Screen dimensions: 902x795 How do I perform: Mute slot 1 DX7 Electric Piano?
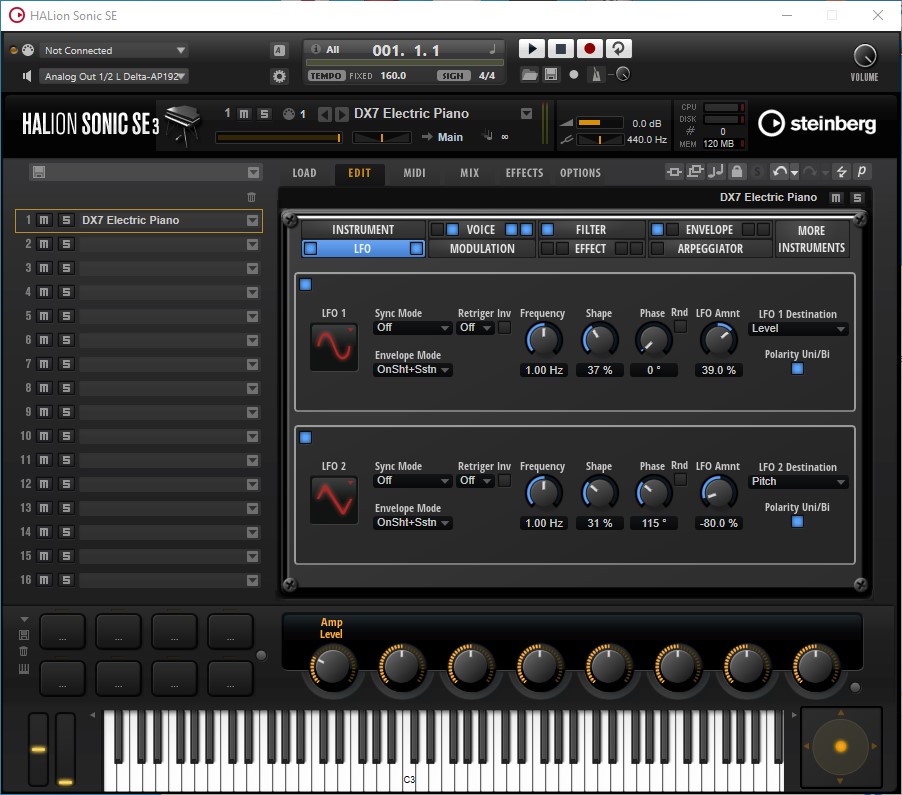pyautogui.click(x=44, y=220)
